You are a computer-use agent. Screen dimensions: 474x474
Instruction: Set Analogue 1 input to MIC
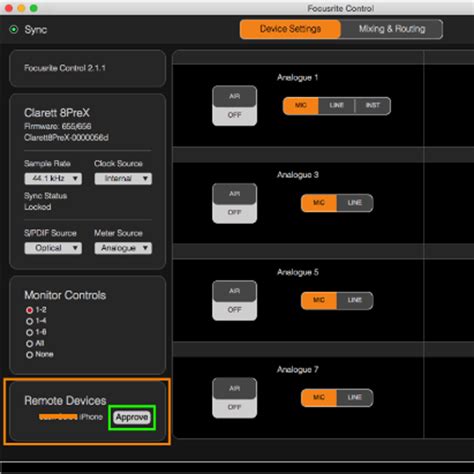click(301, 106)
